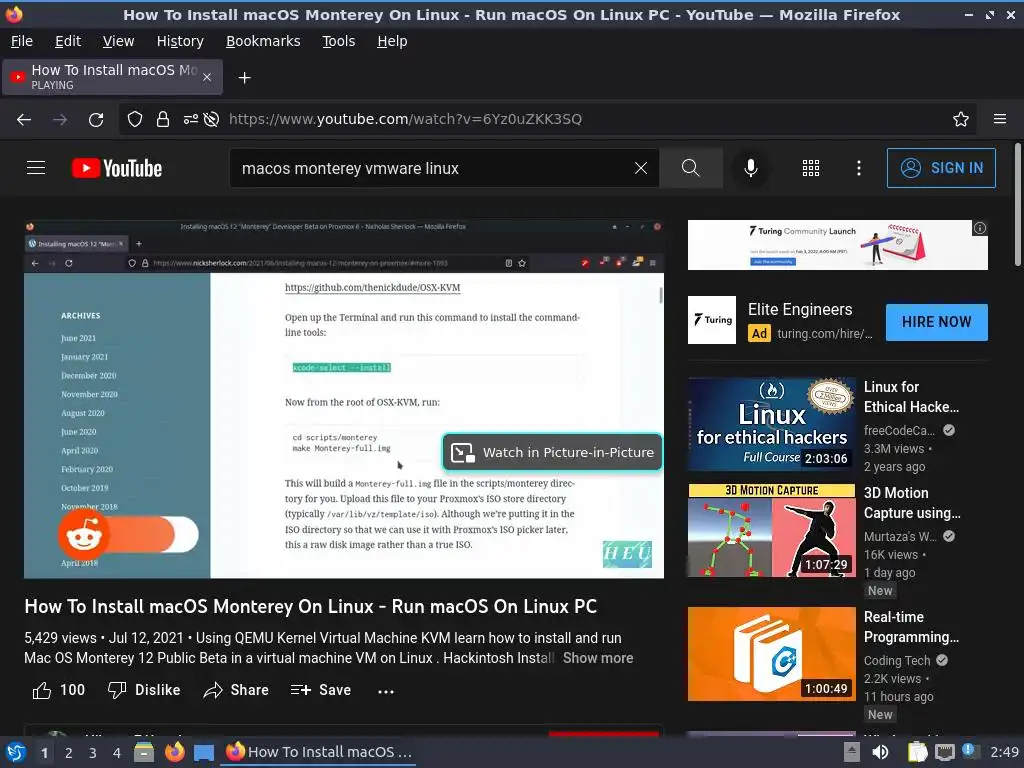Image resolution: width=1024 pixels, height=768 pixels.
Task: Save the video to a playlist
Action: click(x=321, y=690)
